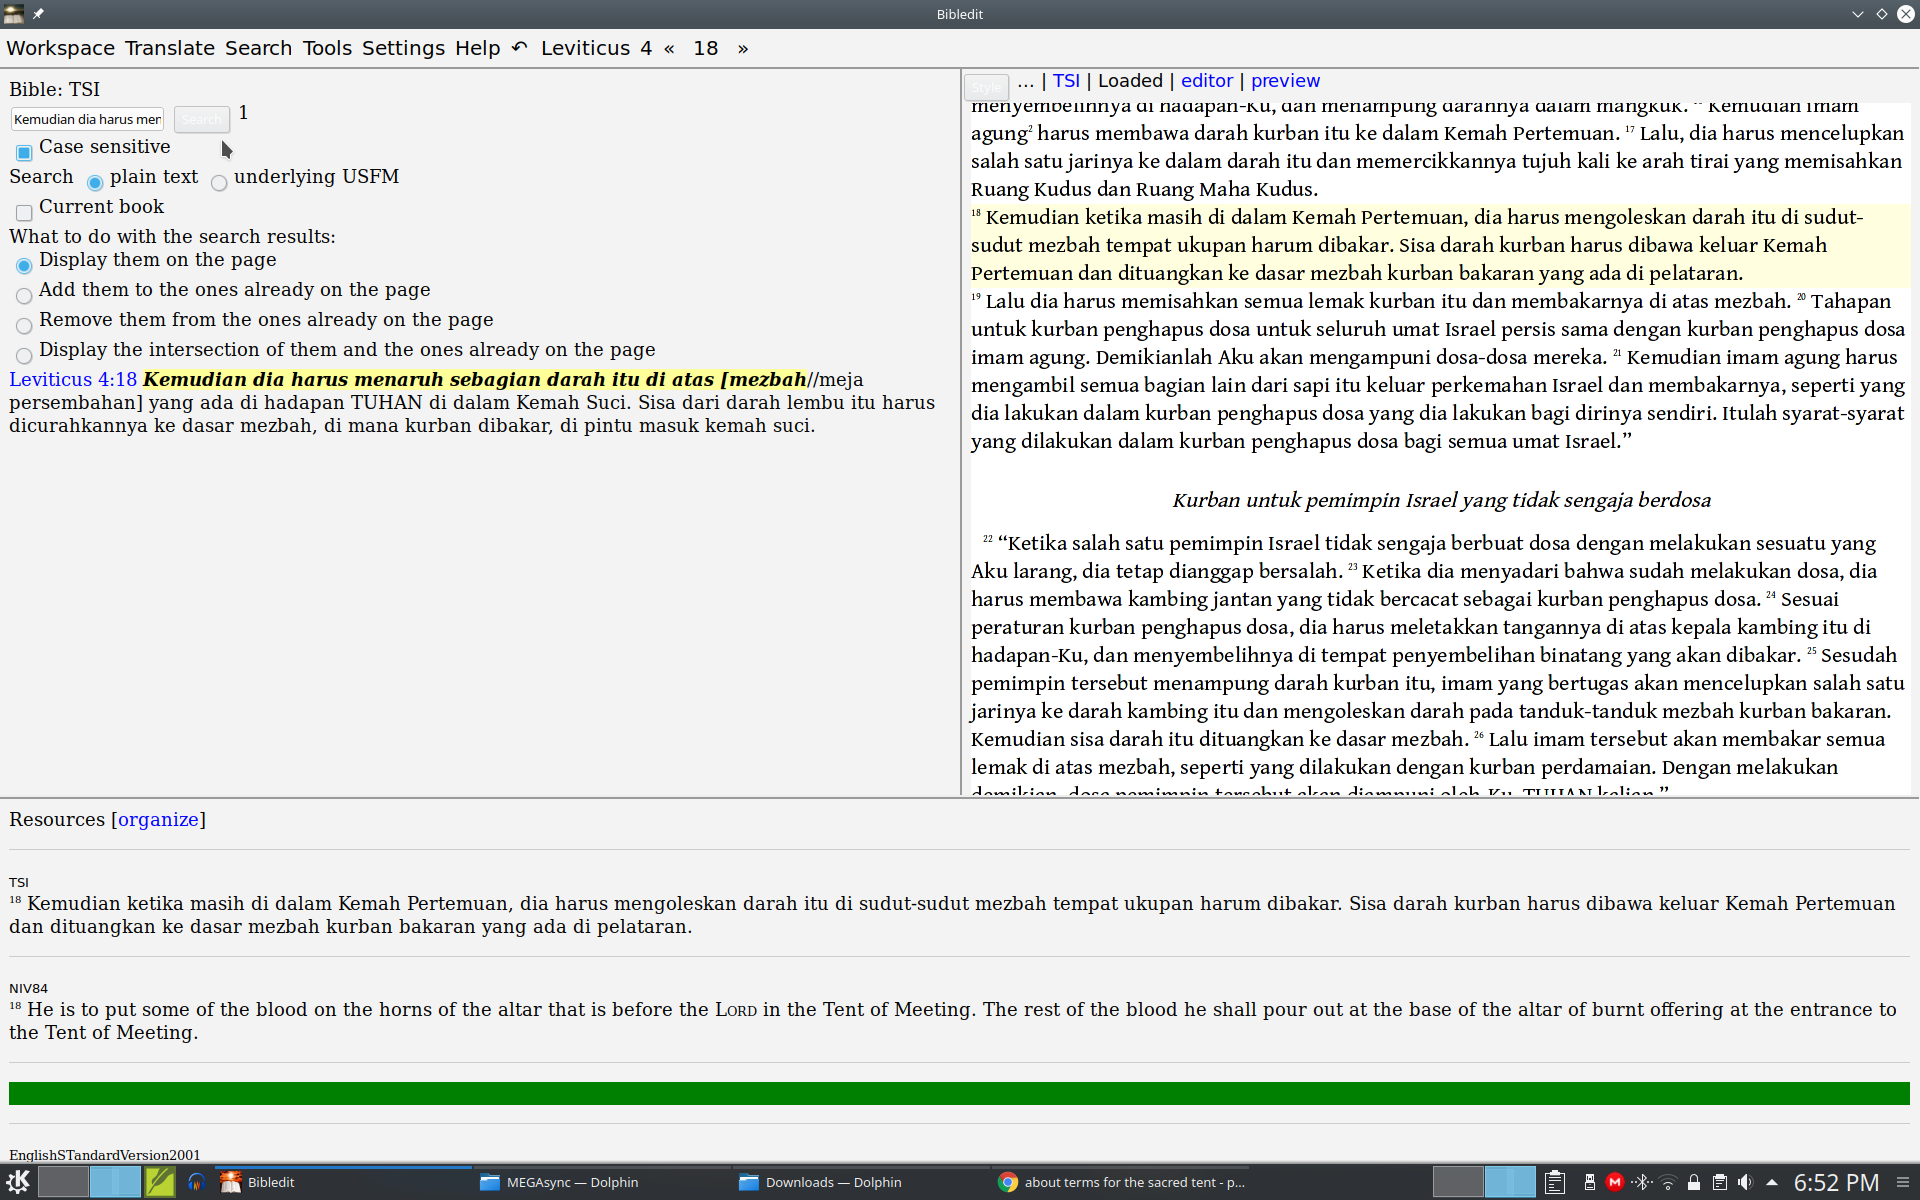The width and height of the screenshot is (1920, 1200).
Task: Switch to preview link in editor header
Action: [1285, 81]
